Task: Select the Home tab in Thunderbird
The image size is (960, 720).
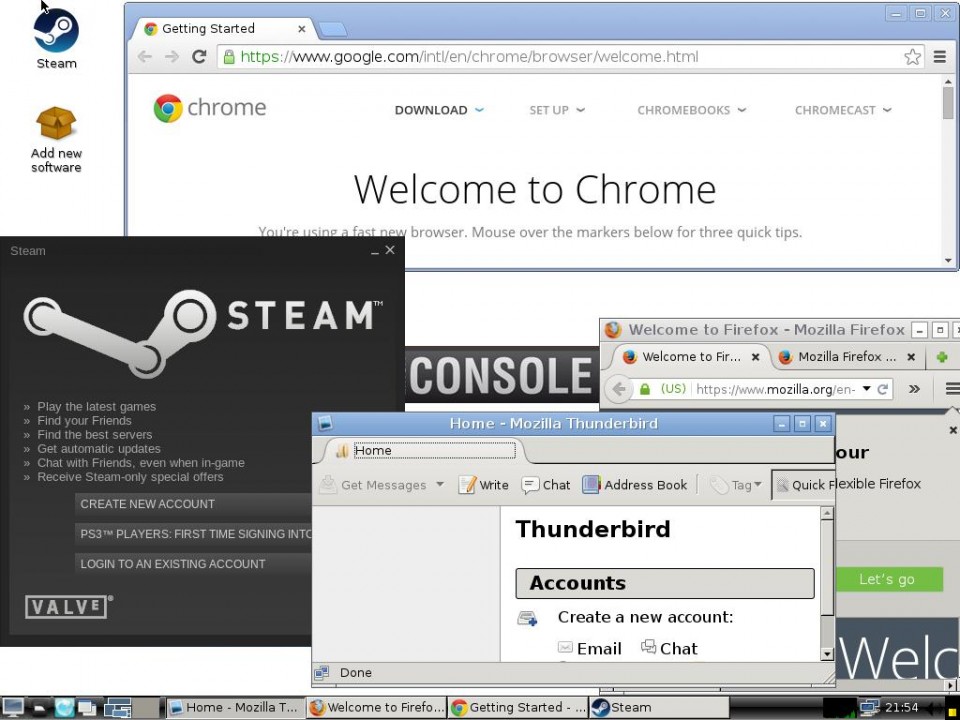Action: click(x=422, y=451)
